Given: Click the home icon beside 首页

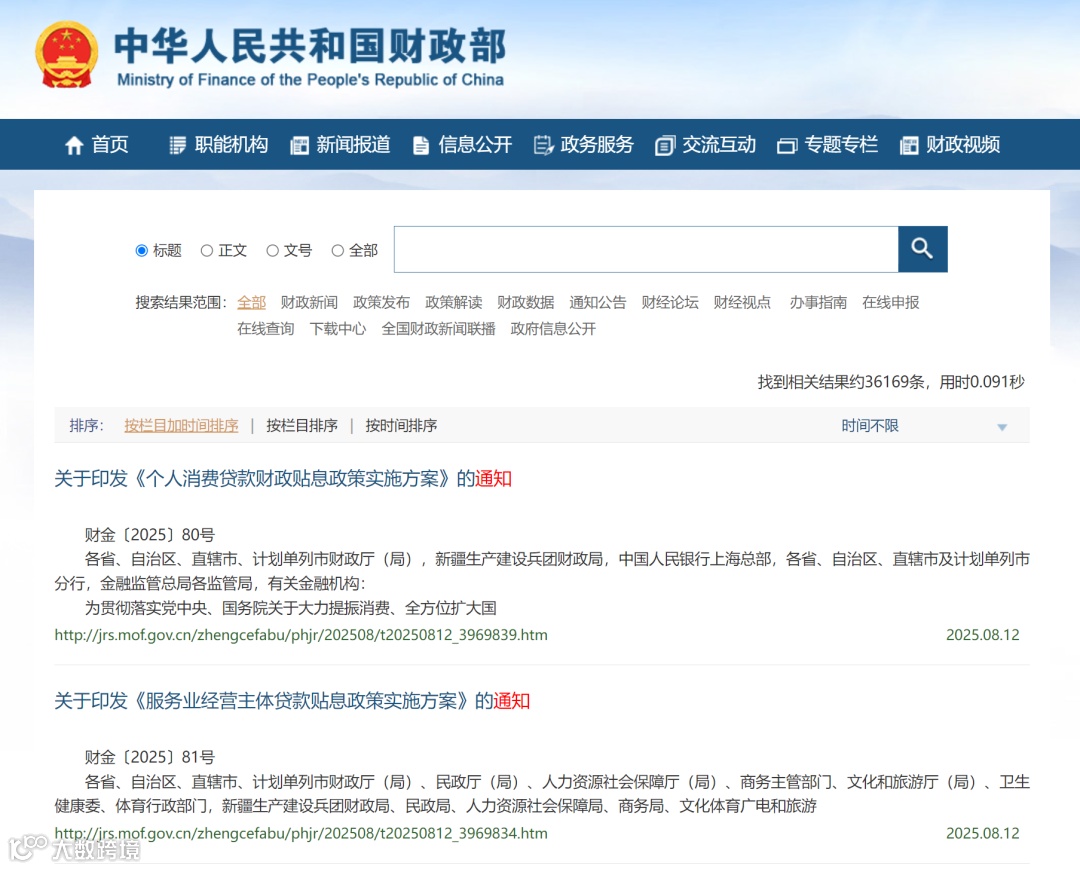Looking at the screenshot, I should tap(74, 145).
